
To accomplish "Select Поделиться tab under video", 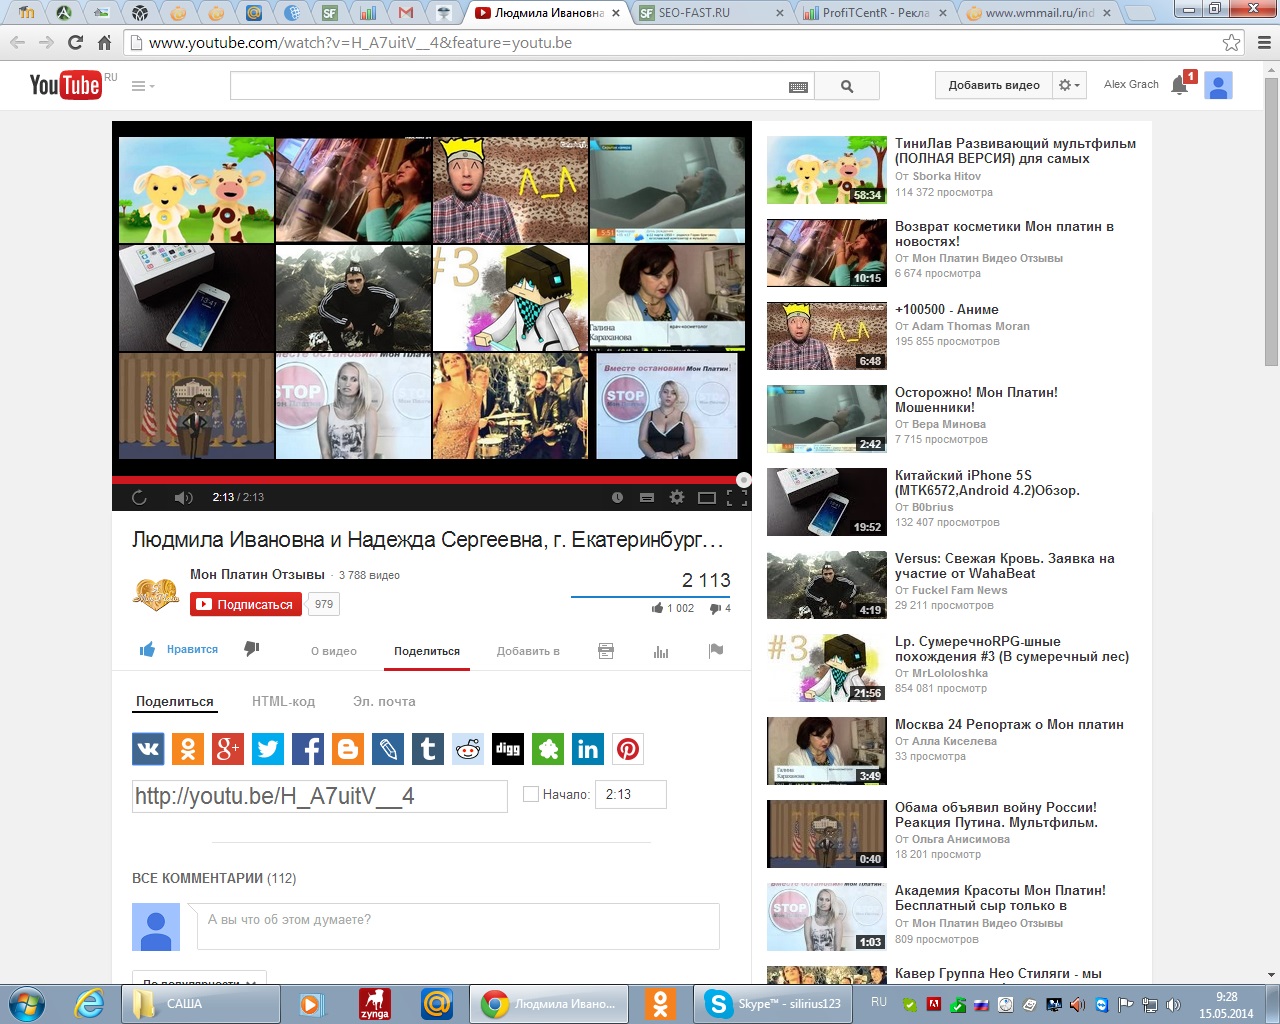I will click(x=427, y=651).
